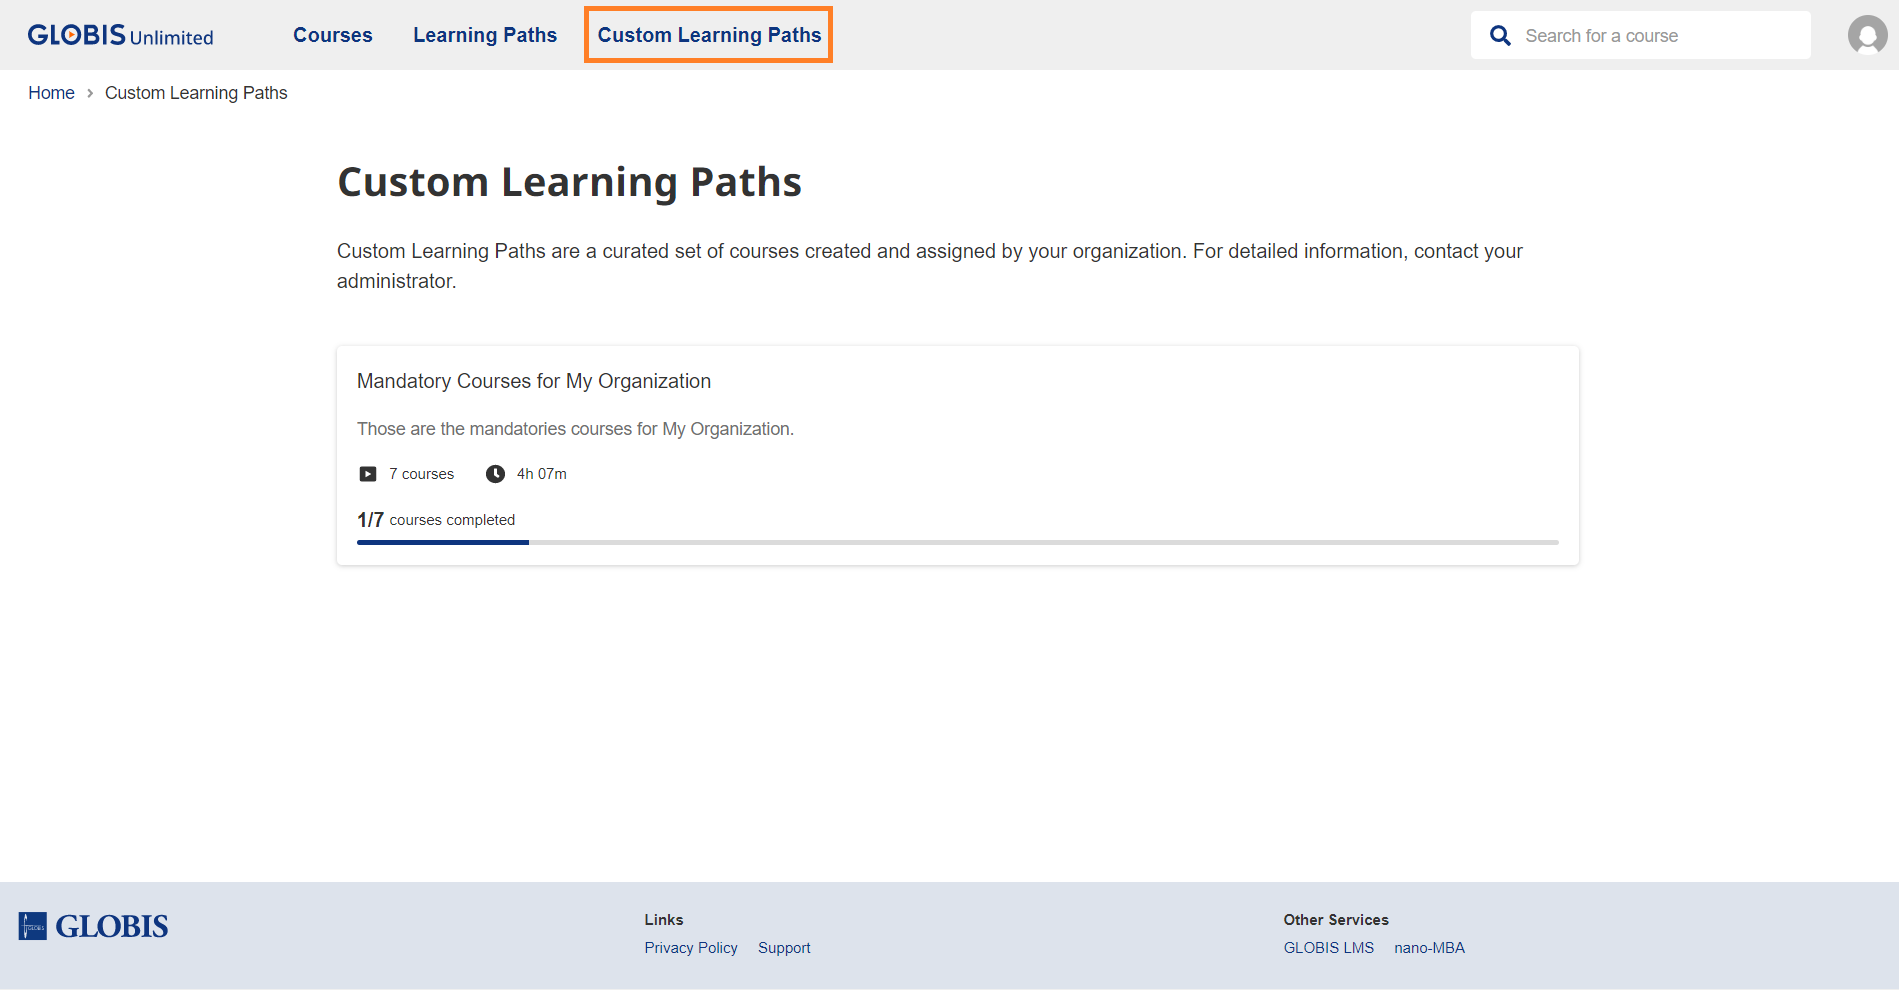Click the courses completed progress bar
The height and width of the screenshot is (990, 1899).
956,542
